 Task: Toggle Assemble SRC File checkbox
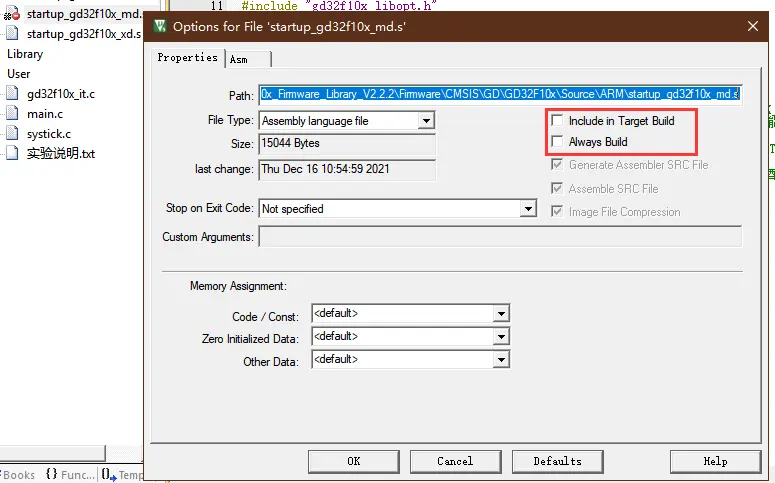click(x=557, y=188)
